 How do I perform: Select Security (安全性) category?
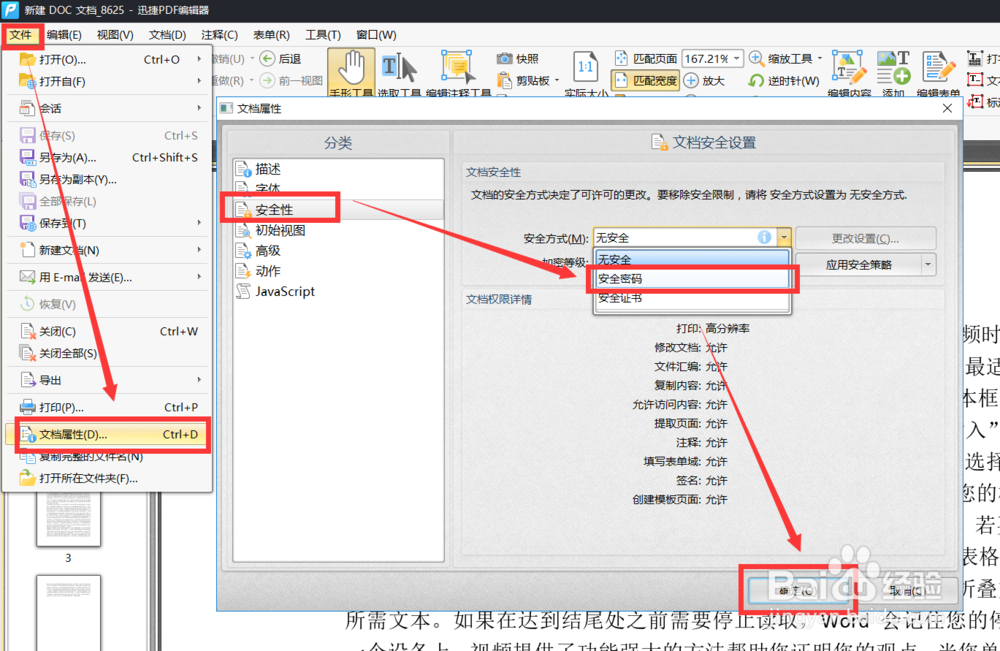point(338,210)
